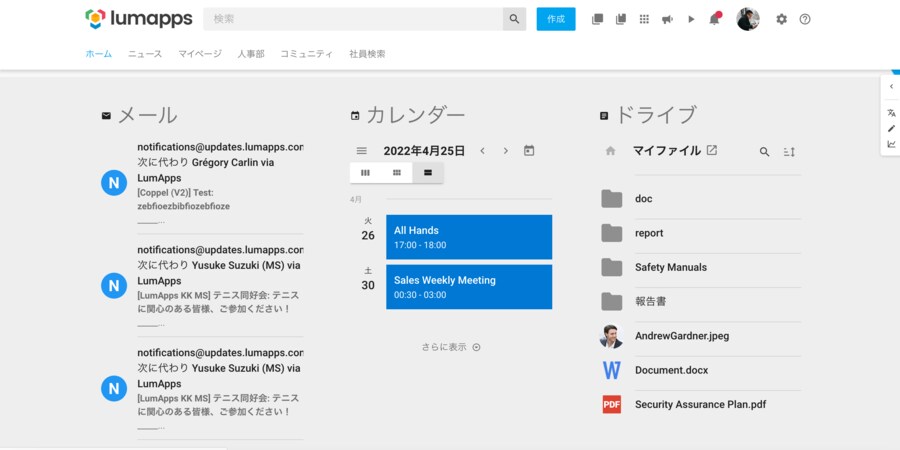This screenshot has height=450, width=900.
Task: Open settings gear in header
Action: pos(781,19)
